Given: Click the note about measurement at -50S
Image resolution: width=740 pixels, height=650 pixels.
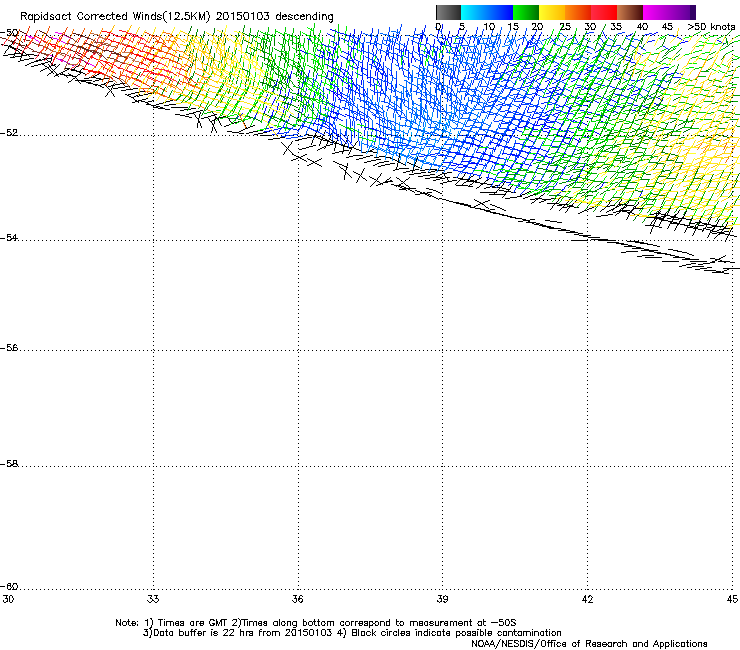Looking at the screenshot, I should (x=378, y=623).
